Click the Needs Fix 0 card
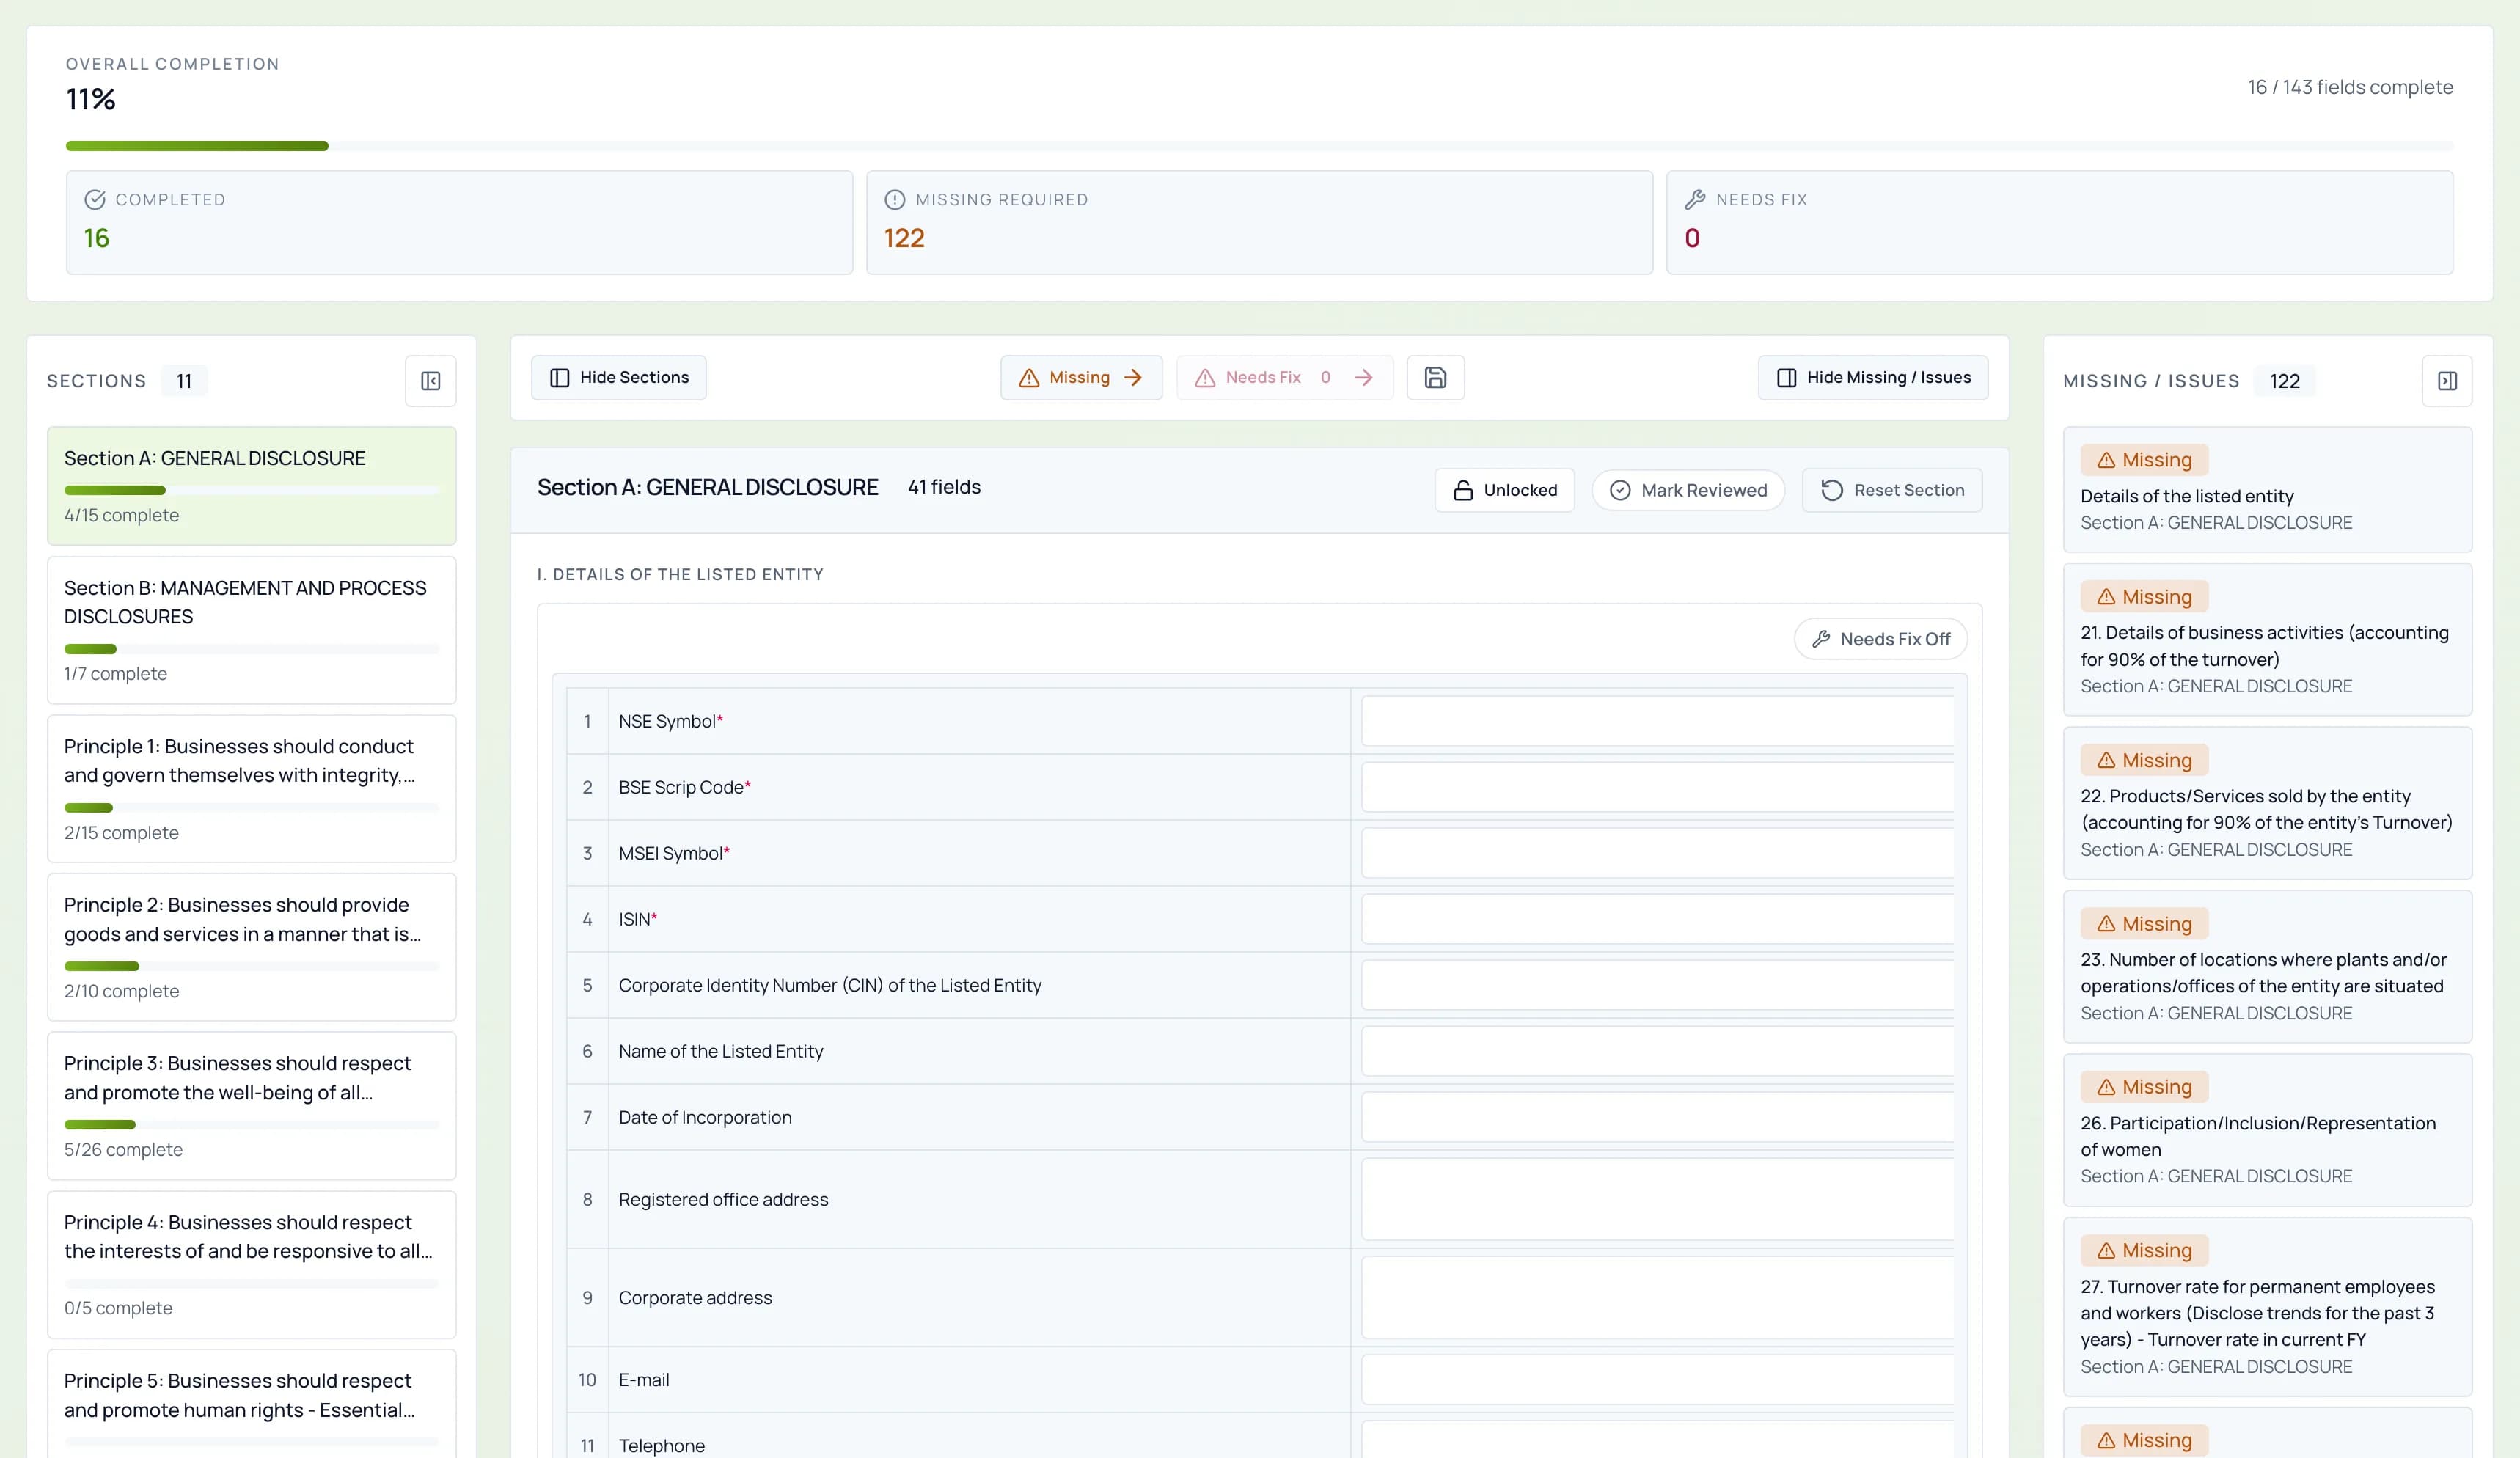This screenshot has width=2520, height=1458. (x=2059, y=222)
